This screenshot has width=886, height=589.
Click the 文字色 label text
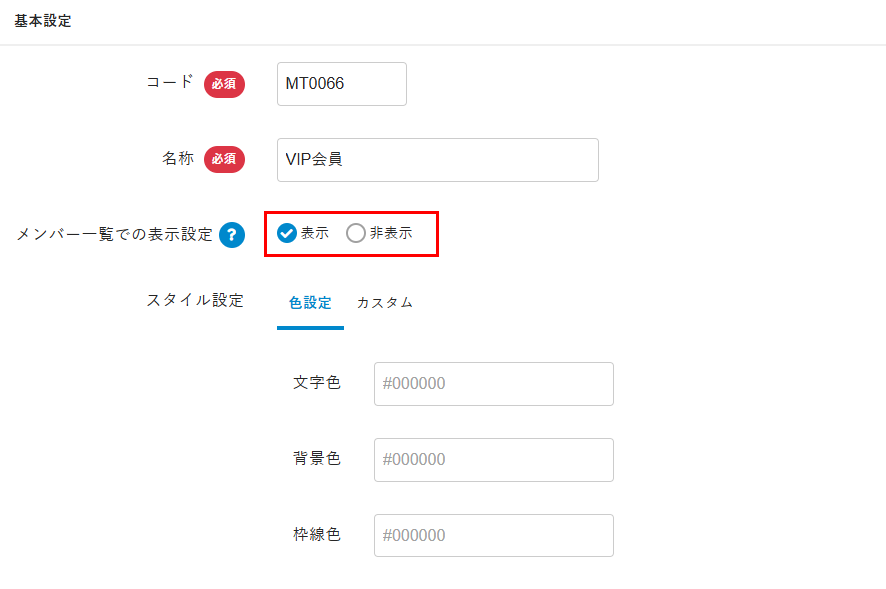click(317, 383)
